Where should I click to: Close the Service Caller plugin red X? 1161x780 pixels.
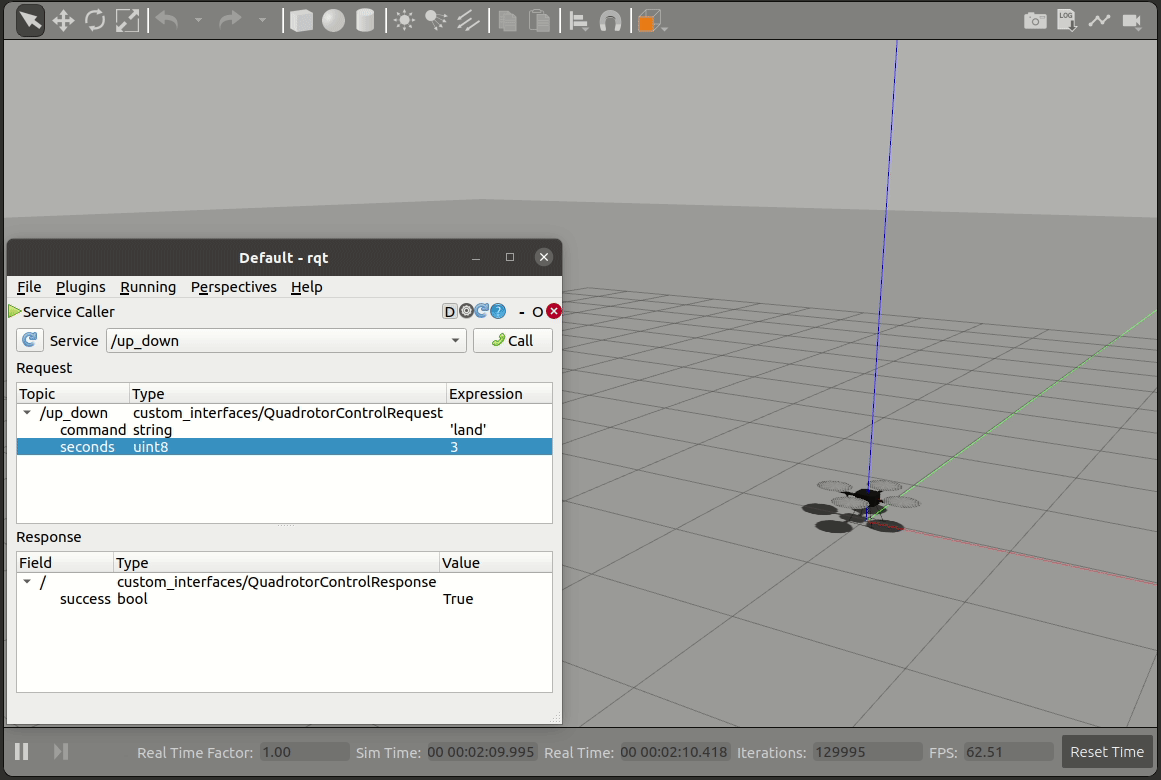click(x=554, y=311)
